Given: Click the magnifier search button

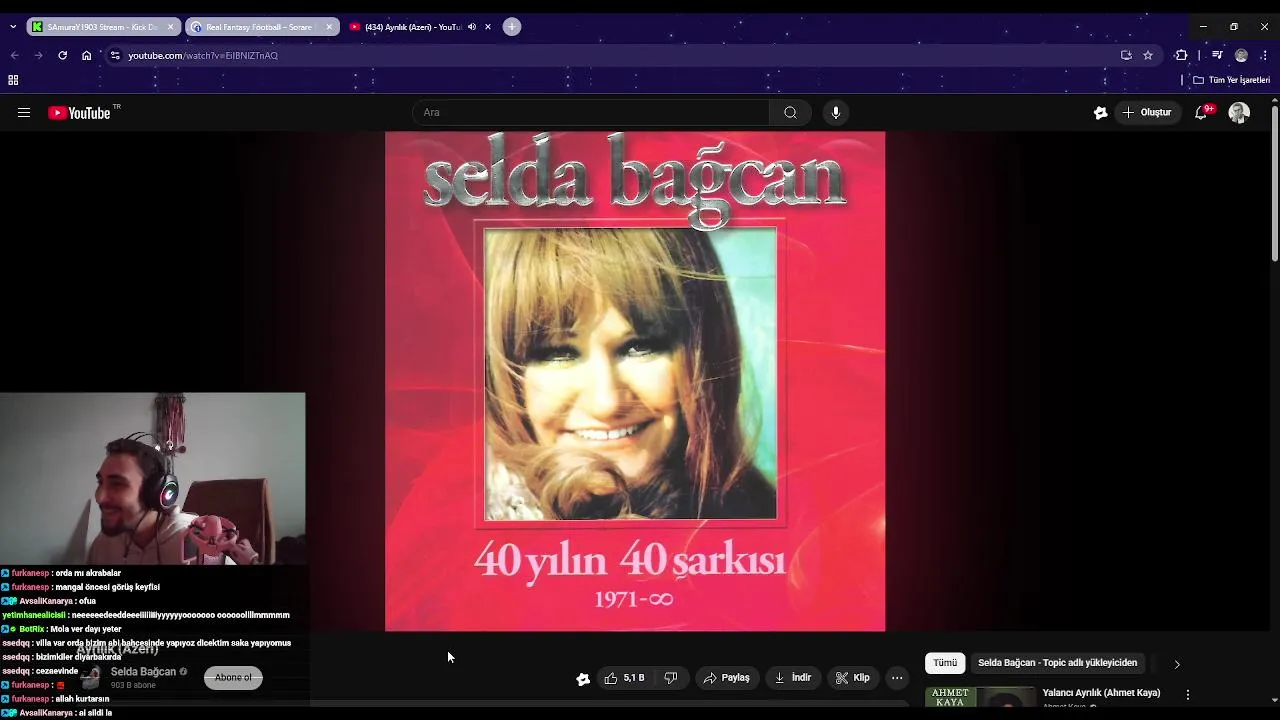Looking at the screenshot, I should coord(790,113).
